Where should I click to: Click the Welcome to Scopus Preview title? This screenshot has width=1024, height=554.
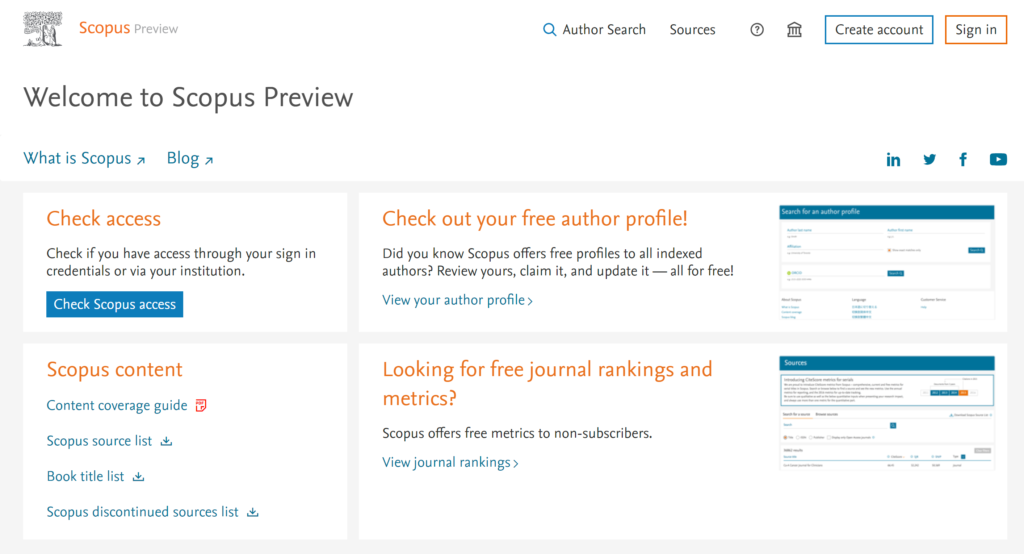(188, 98)
